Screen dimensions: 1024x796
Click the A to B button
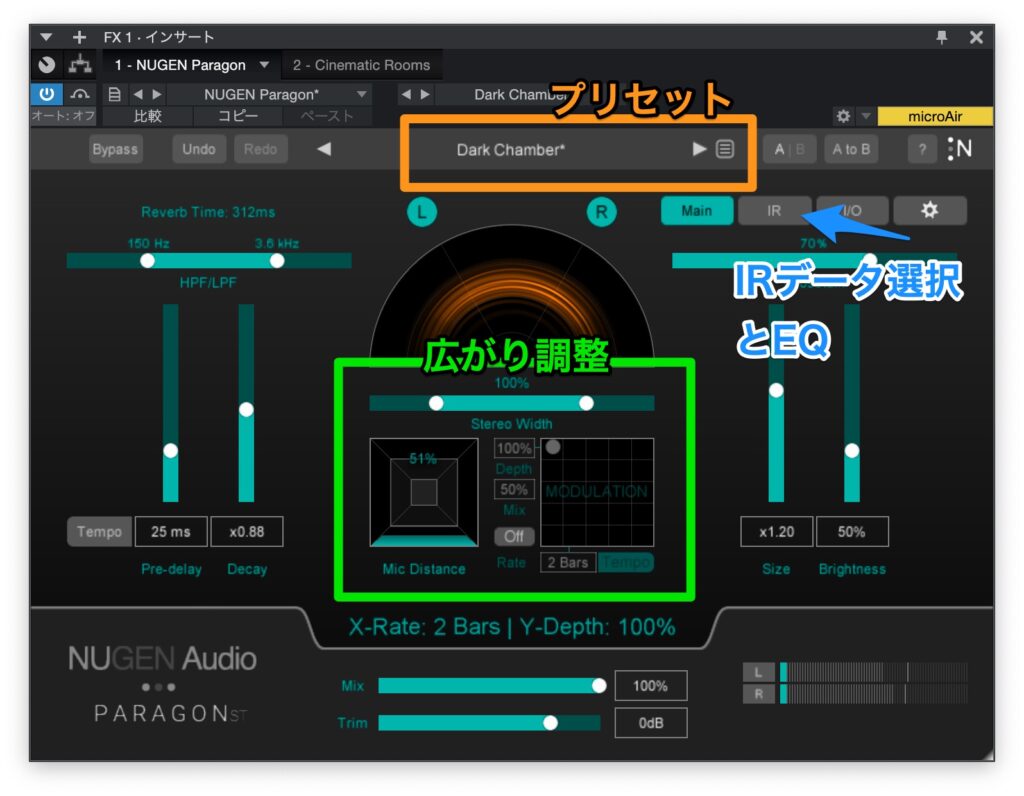coord(851,149)
